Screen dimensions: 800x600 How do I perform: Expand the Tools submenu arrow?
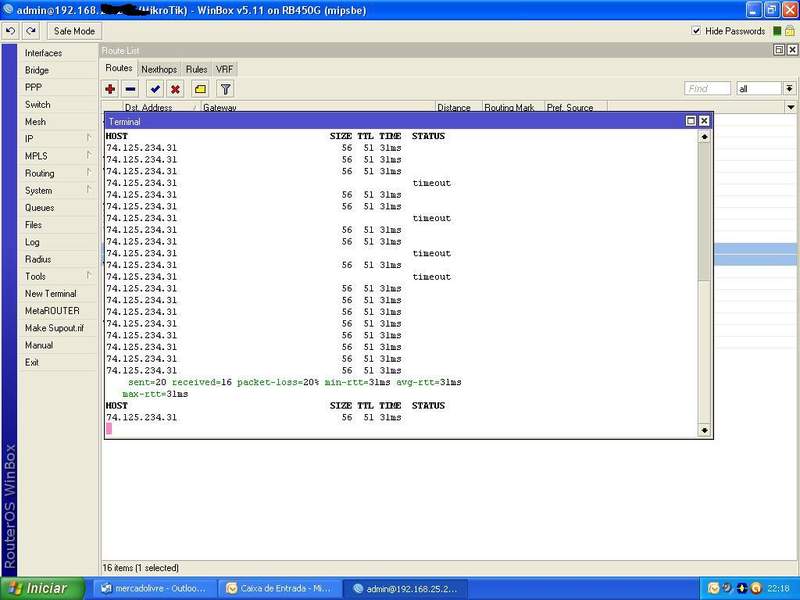point(89,276)
